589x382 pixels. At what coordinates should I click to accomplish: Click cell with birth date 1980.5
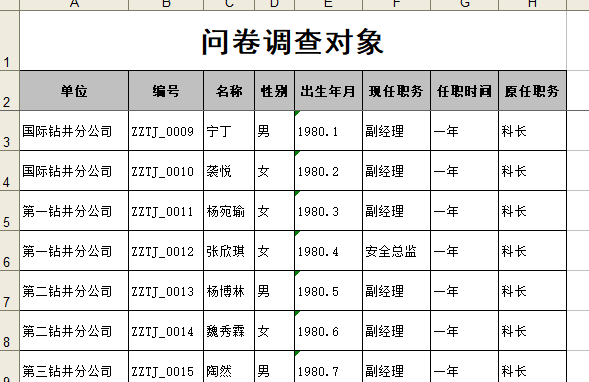point(328,291)
